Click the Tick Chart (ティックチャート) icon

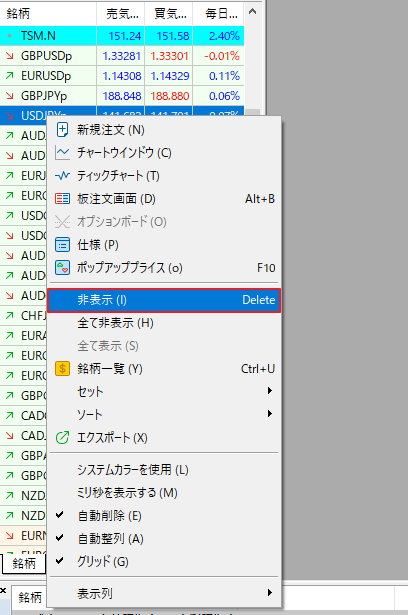tap(62, 176)
